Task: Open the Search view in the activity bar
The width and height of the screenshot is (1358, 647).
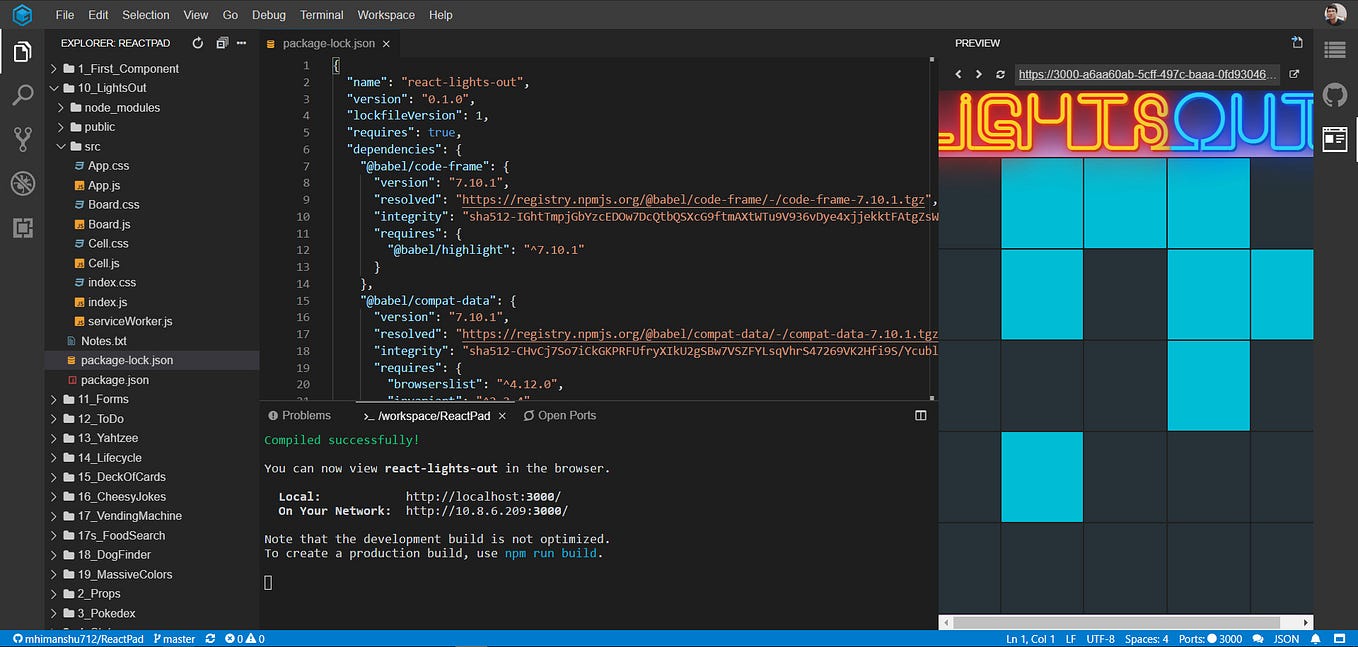Action: (22, 95)
